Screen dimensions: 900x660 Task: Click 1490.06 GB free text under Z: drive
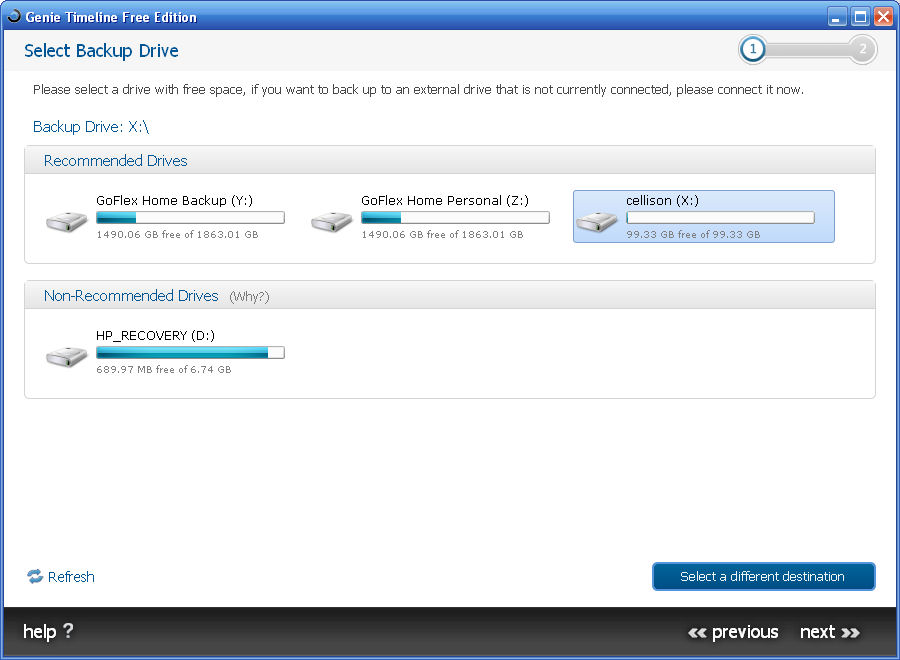point(443,234)
